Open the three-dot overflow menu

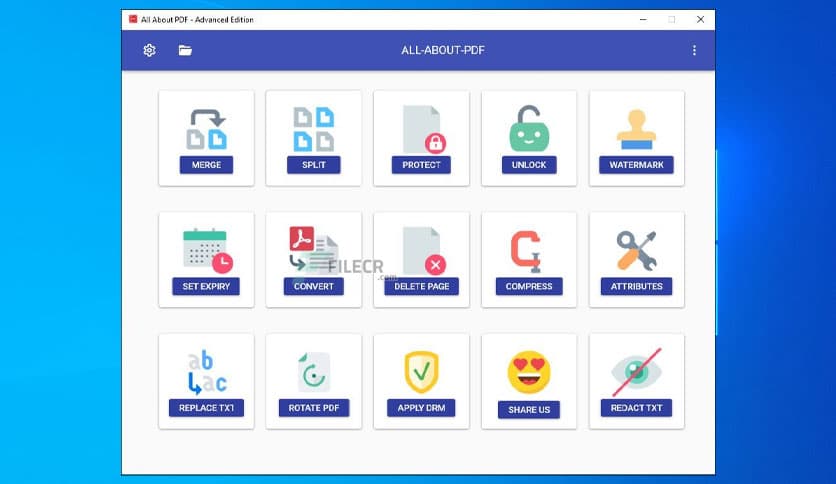click(x=694, y=50)
